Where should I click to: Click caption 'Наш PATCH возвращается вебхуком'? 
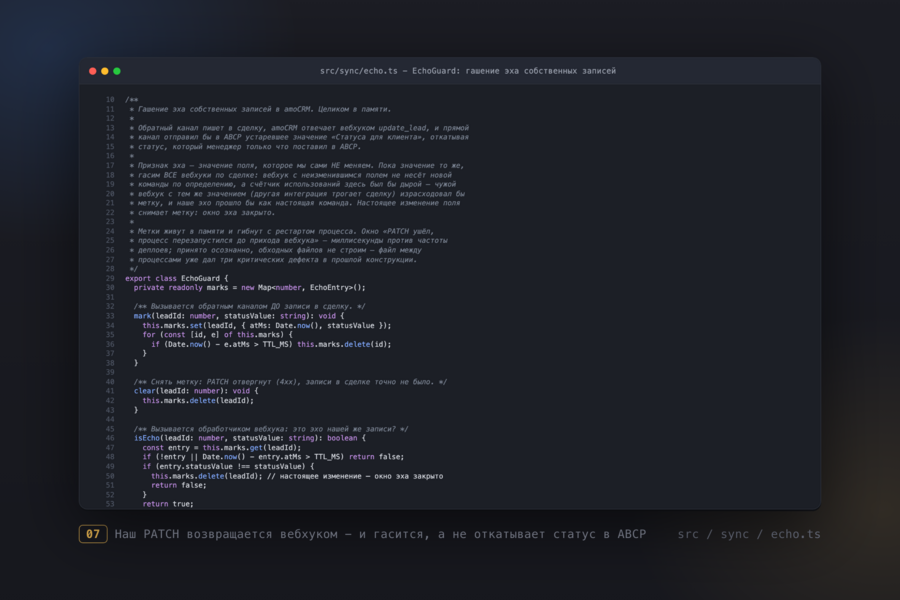pos(226,534)
